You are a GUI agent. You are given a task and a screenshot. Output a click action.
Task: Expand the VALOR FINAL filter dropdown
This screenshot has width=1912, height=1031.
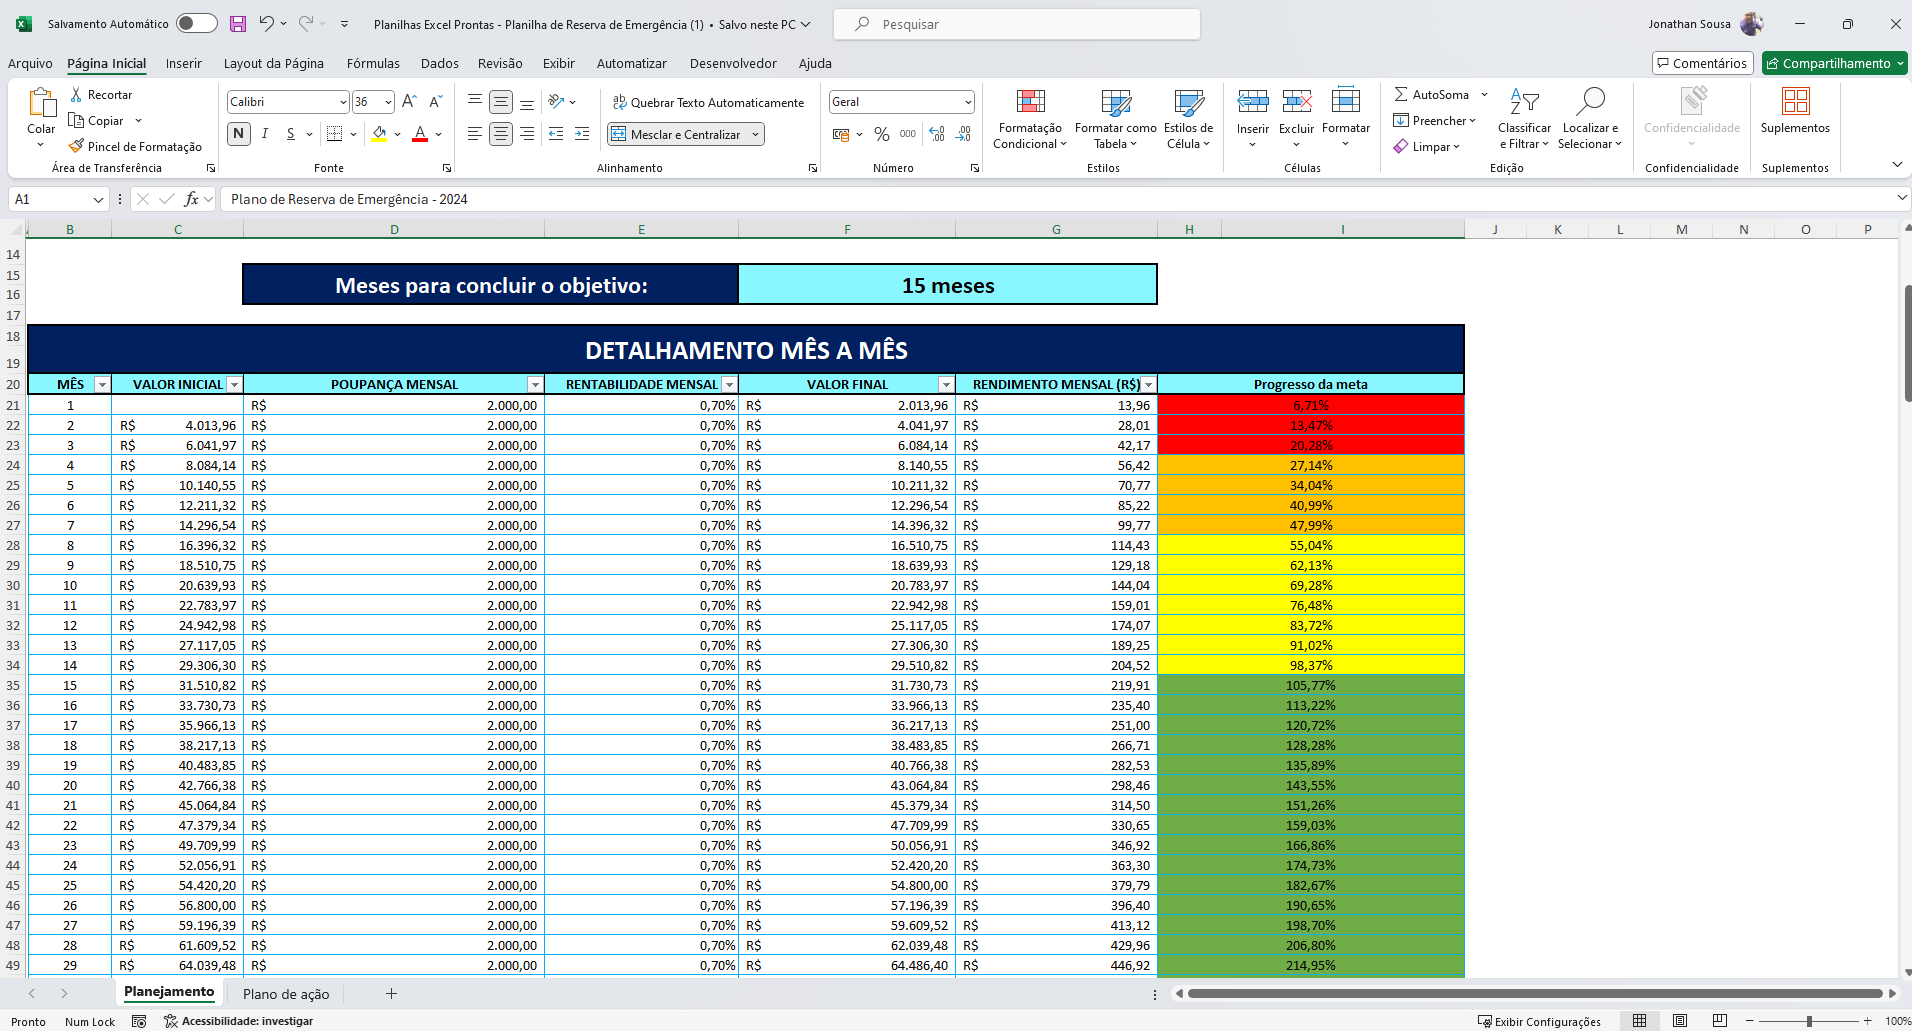tap(945, 385)
